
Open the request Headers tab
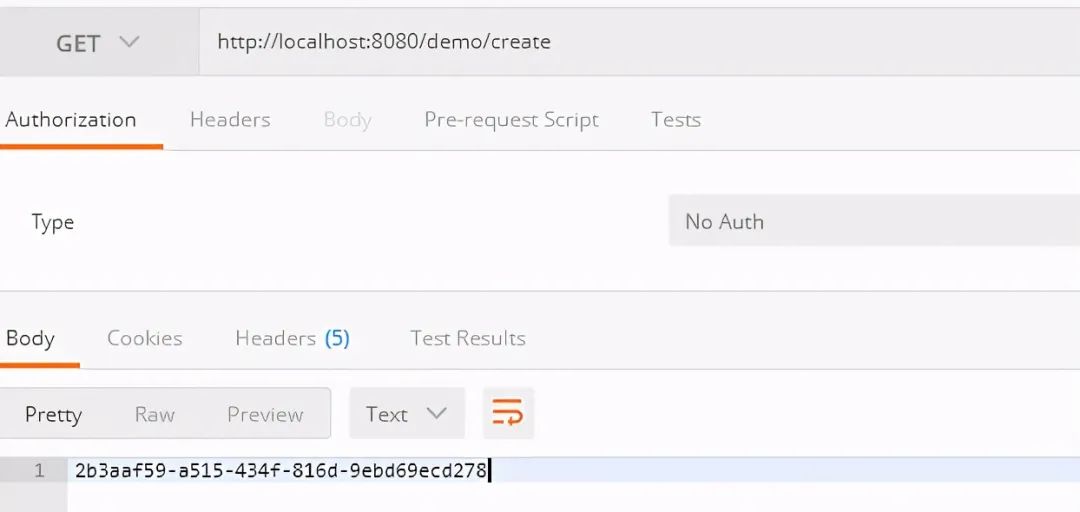(230, 120)
